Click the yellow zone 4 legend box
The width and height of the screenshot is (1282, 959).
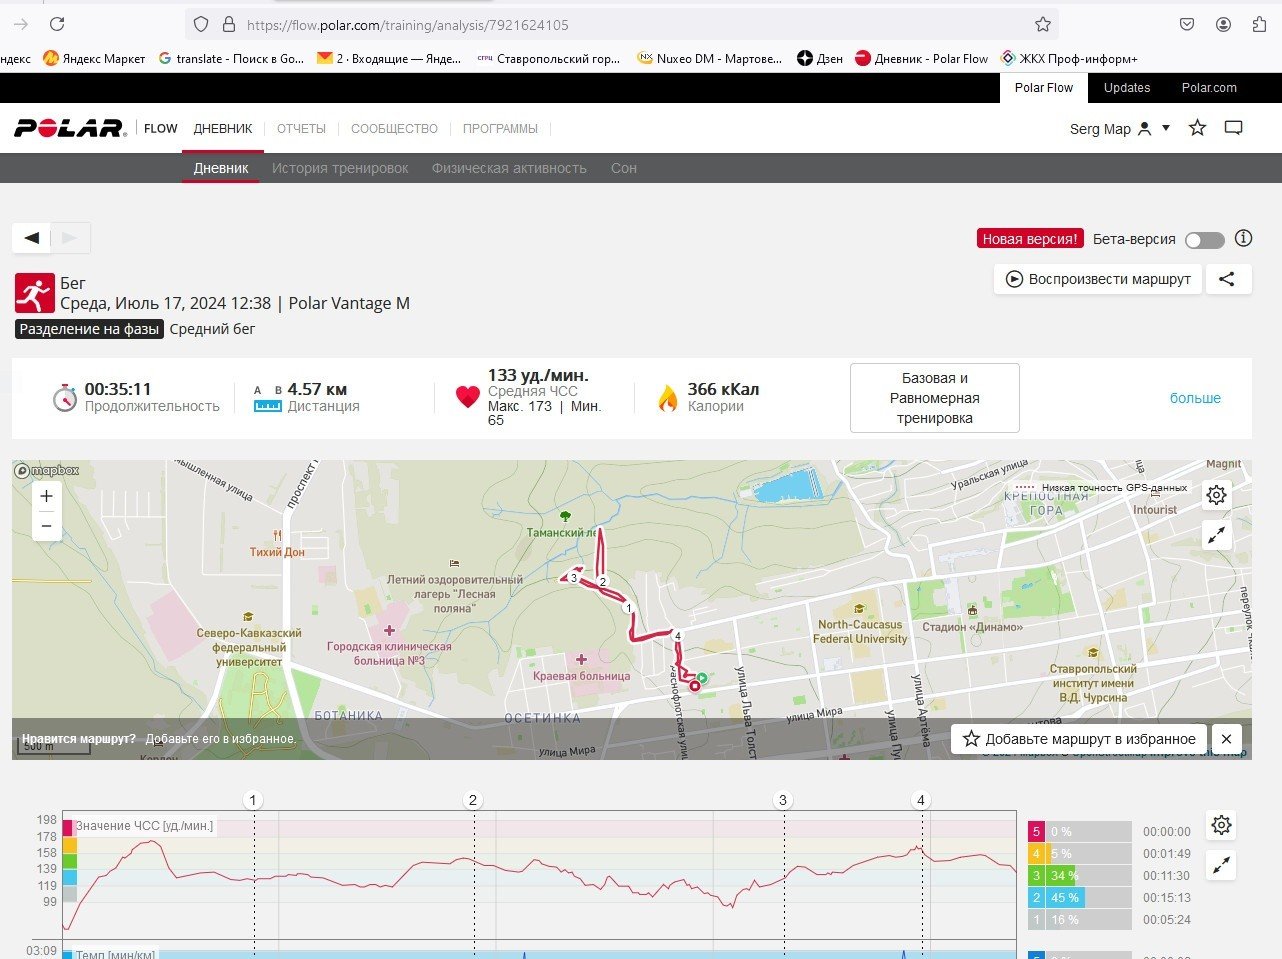1037,854
